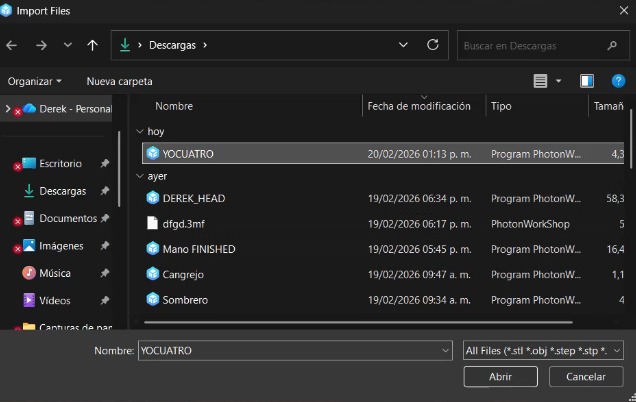Open Imágenes in the sidebar

61,246
